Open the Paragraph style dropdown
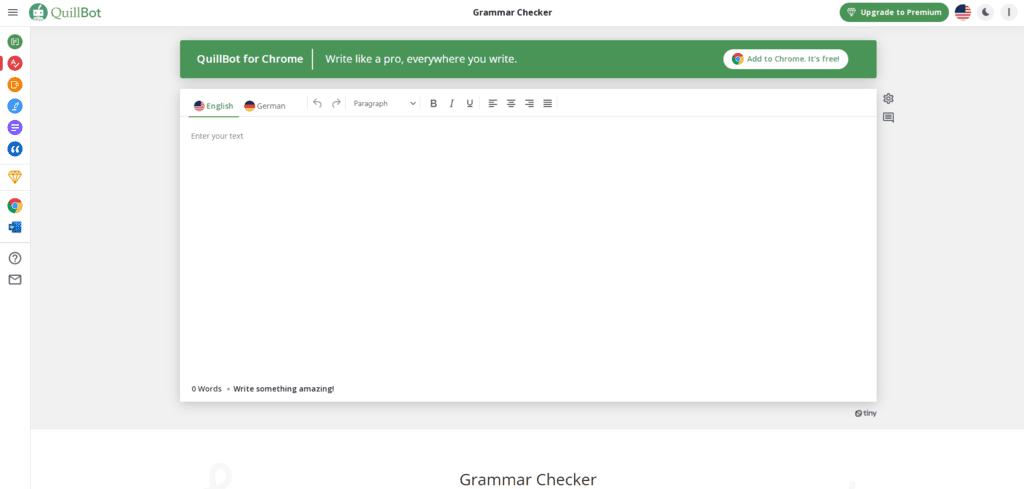 pos(384,103)
